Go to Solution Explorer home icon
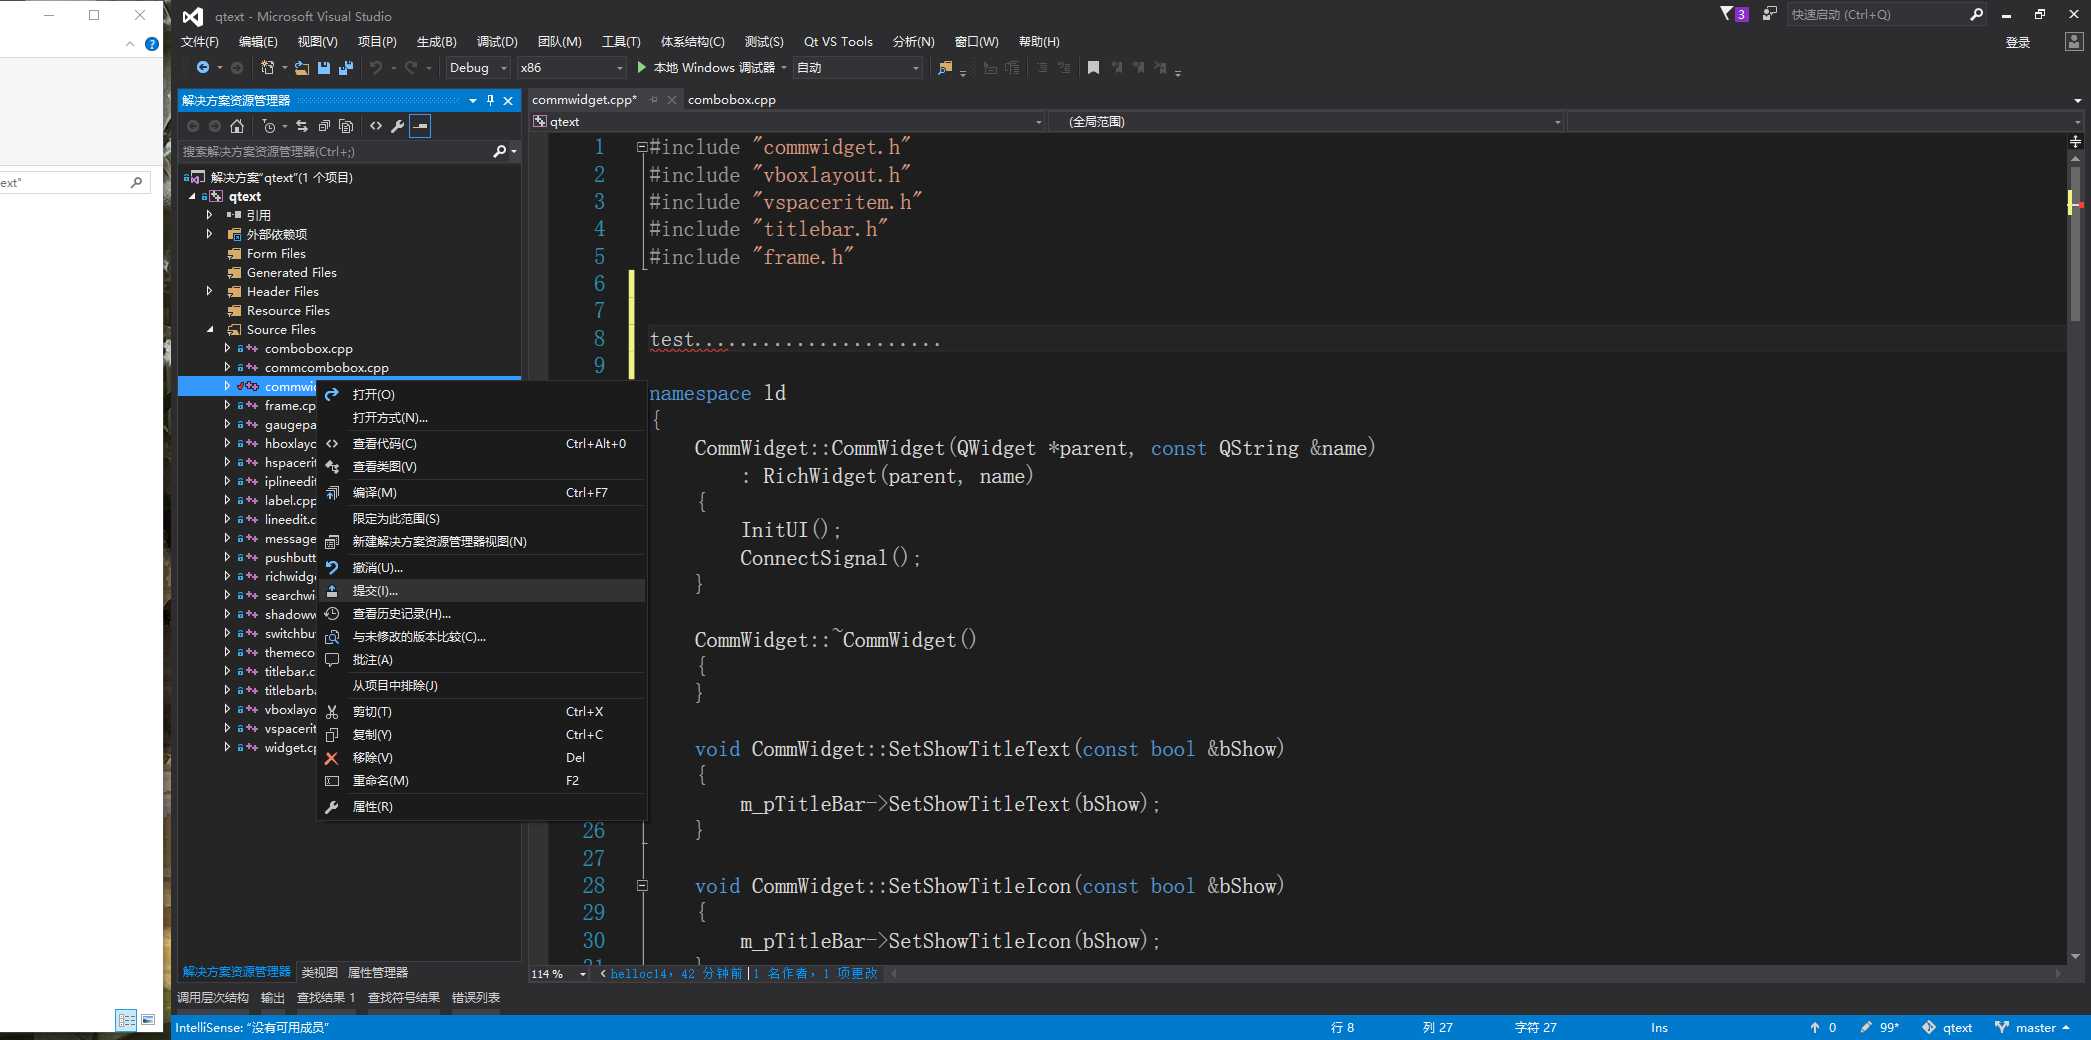Viewport: 2091px width, 1040px height. (237, 126)
